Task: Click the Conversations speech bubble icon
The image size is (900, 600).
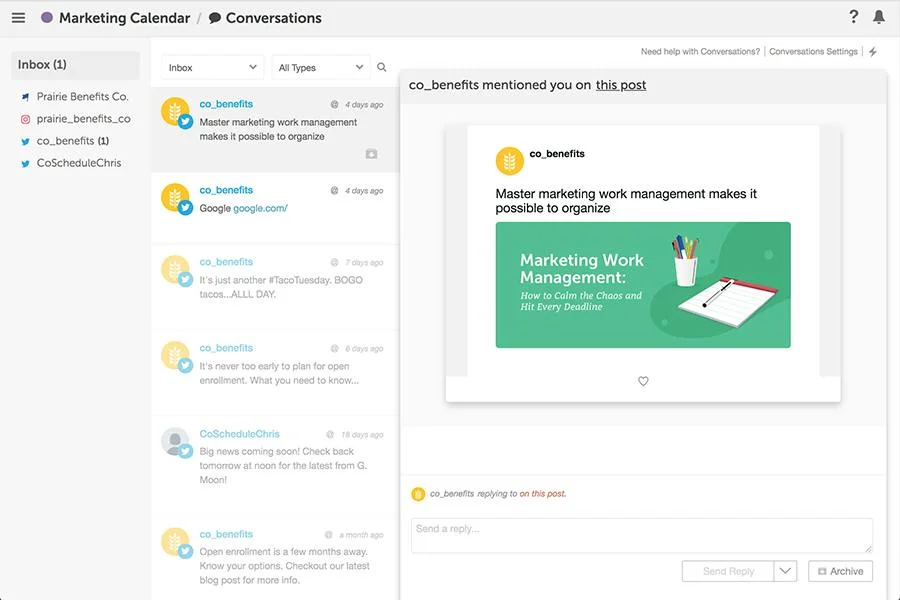Action: 215,18
